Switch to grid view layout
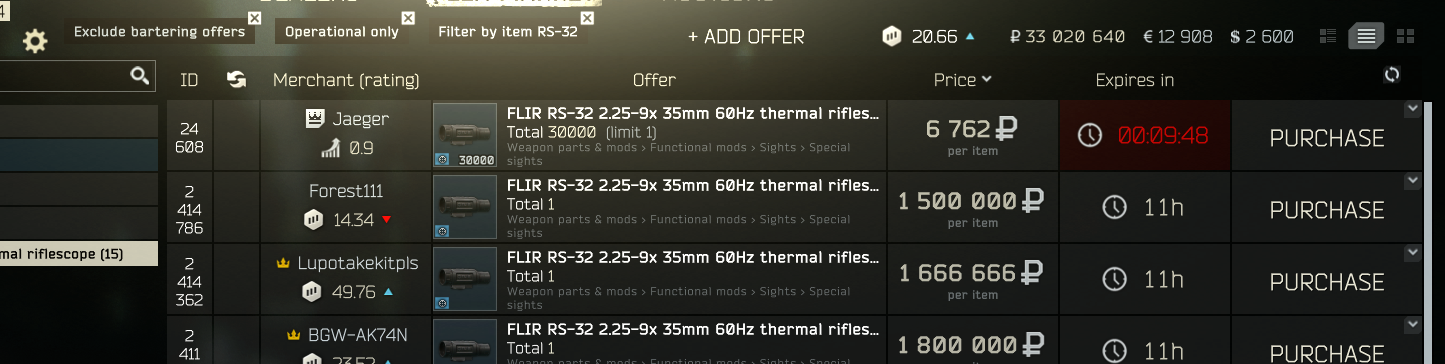The width and height of the screenshot is (1445, 364). click(1405, 37)
